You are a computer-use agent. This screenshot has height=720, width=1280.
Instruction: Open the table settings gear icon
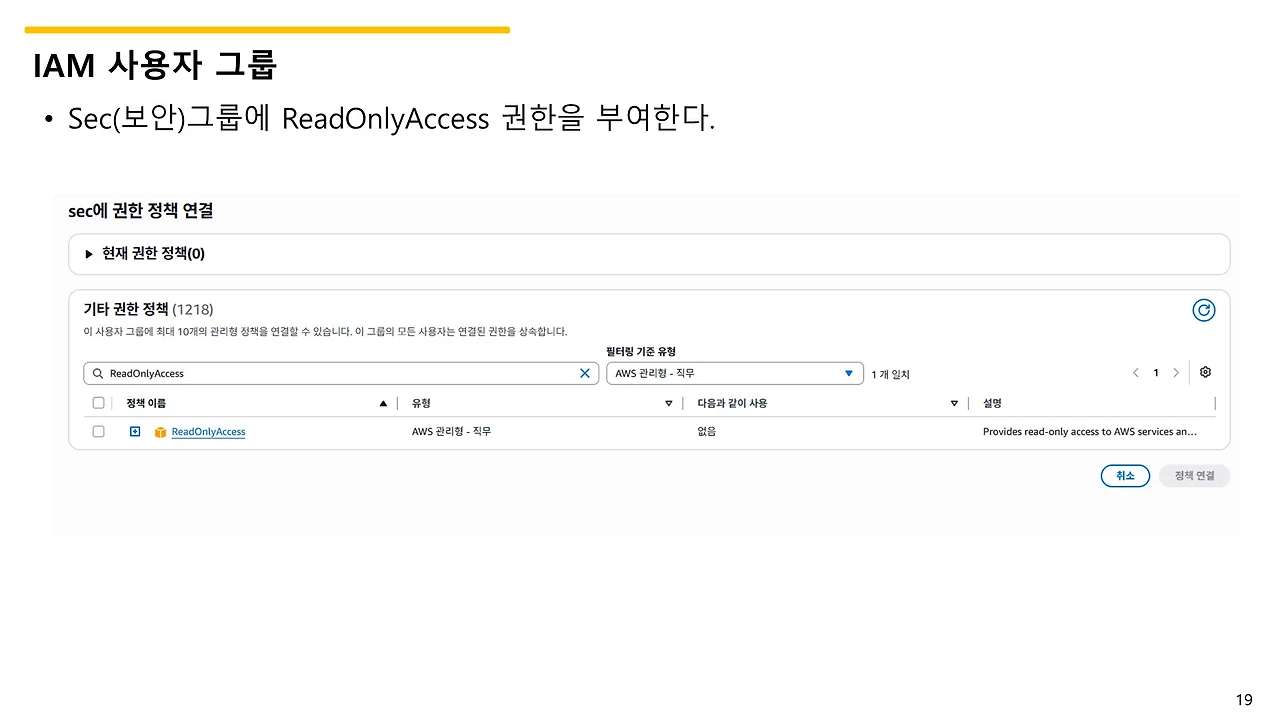point(1205,372)
